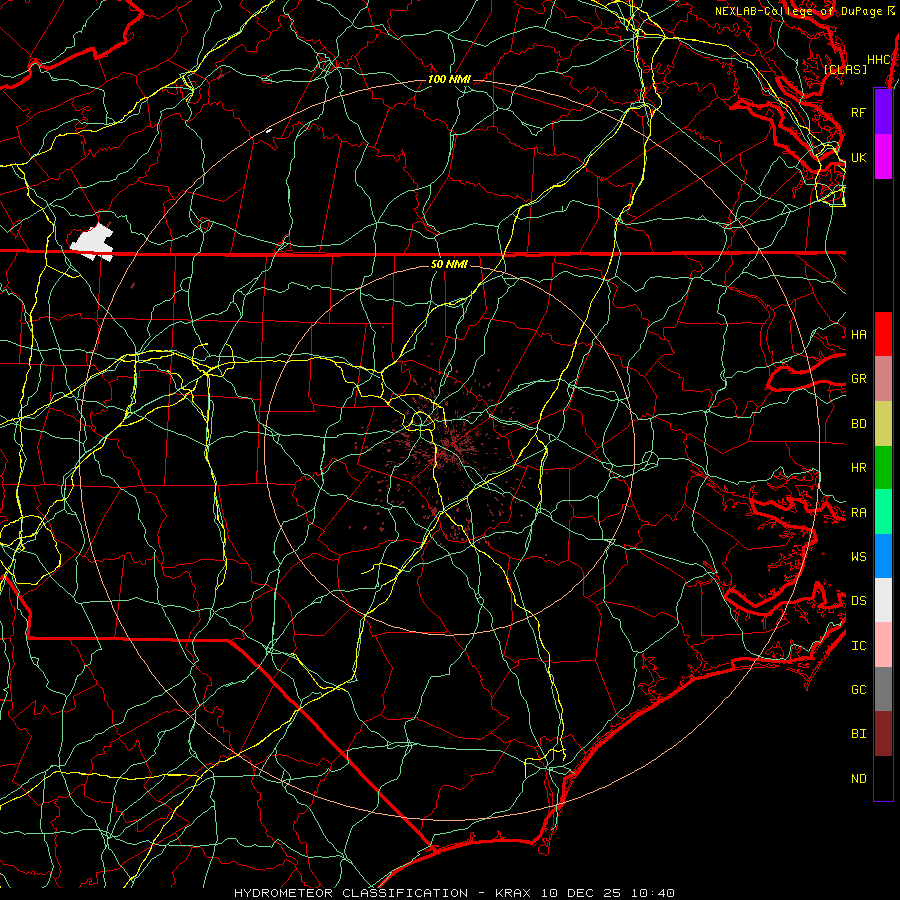Click the KRAX radar site identifier
Viewport: 900px width, 900px height.
tap(513, 893)
